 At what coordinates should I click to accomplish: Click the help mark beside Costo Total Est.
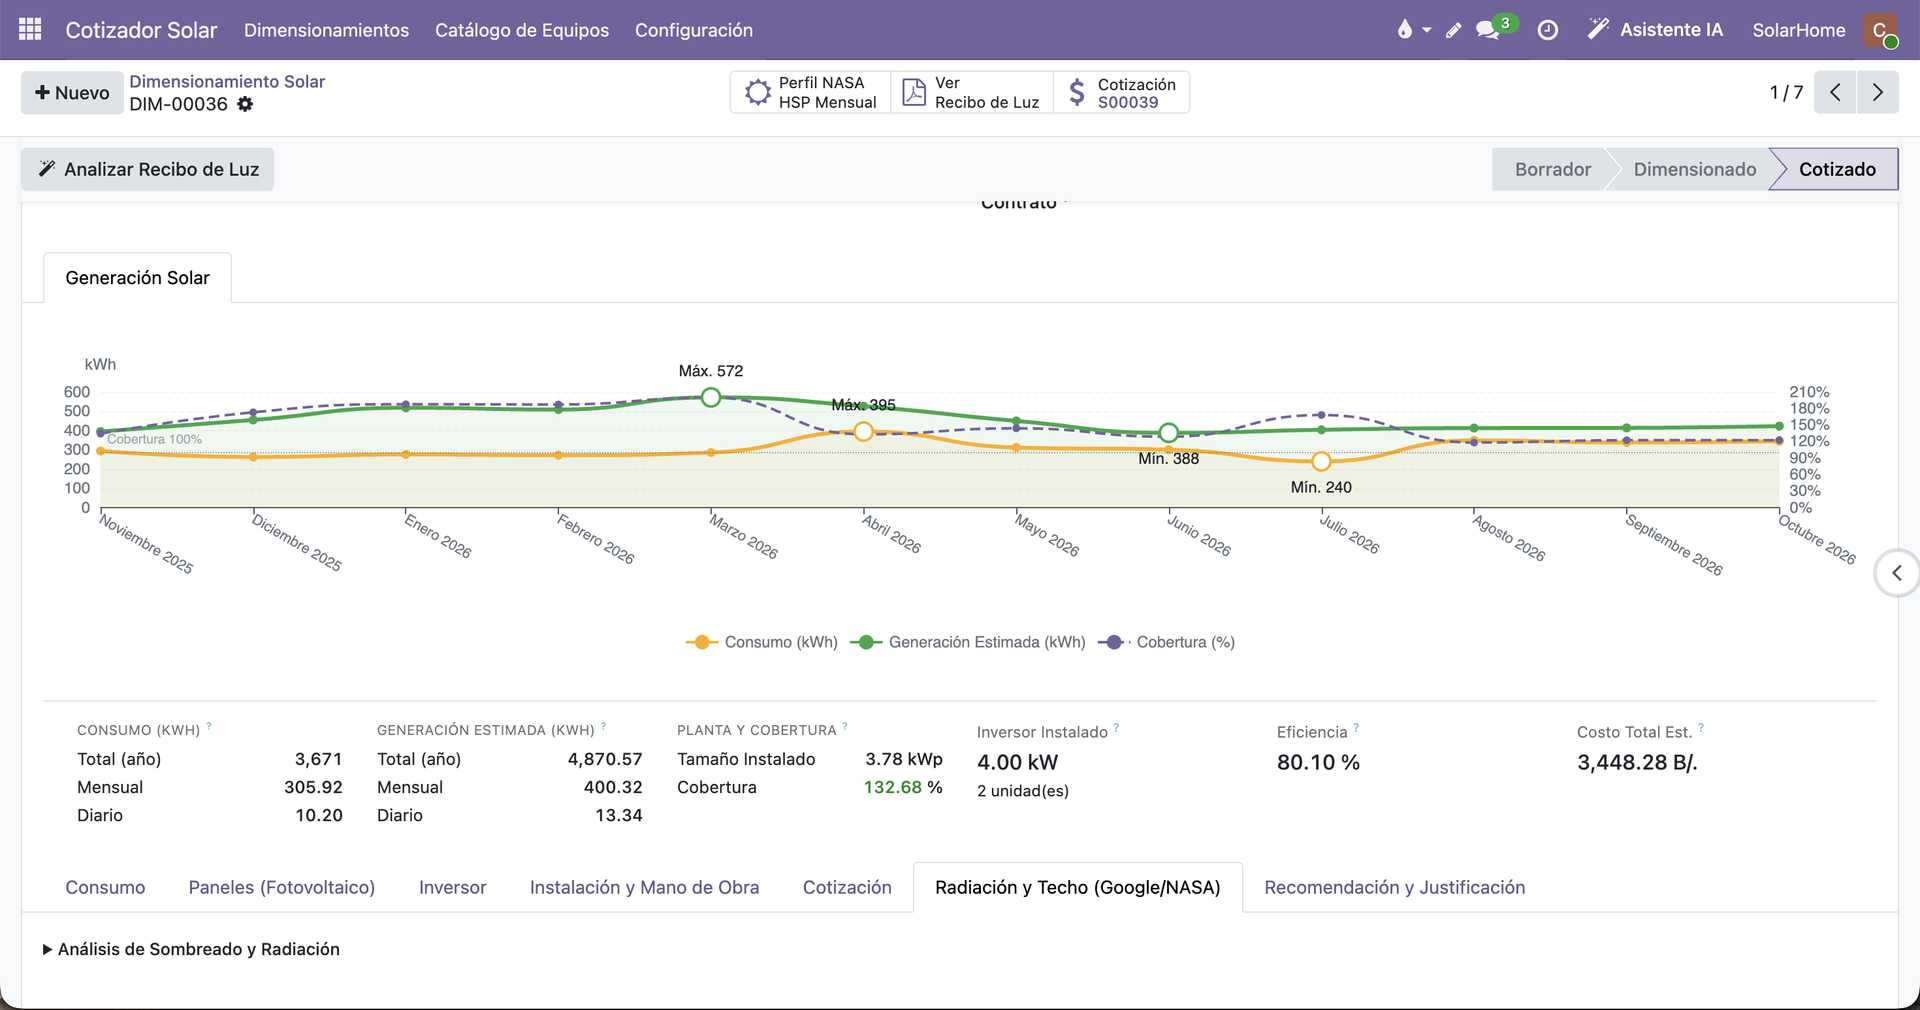[x=1701, y=728]
